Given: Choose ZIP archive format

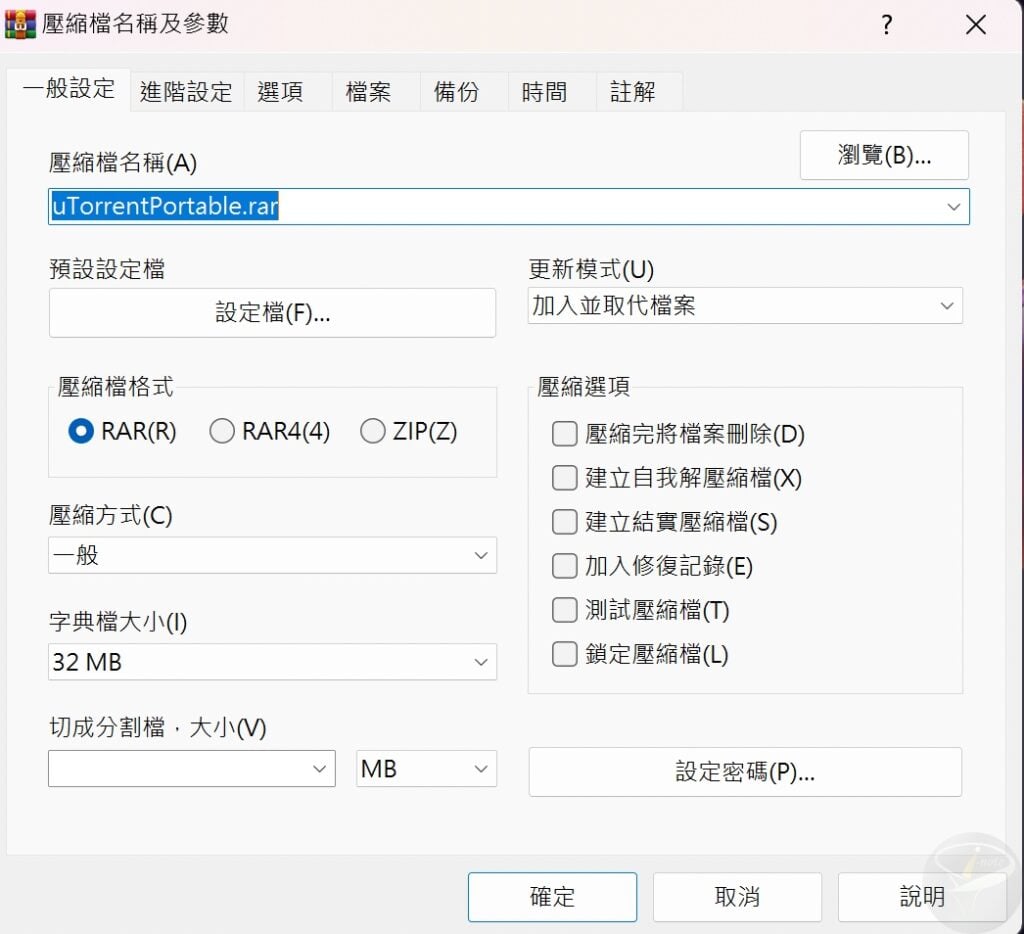Looking at the screenshot, I should (373, 431).
